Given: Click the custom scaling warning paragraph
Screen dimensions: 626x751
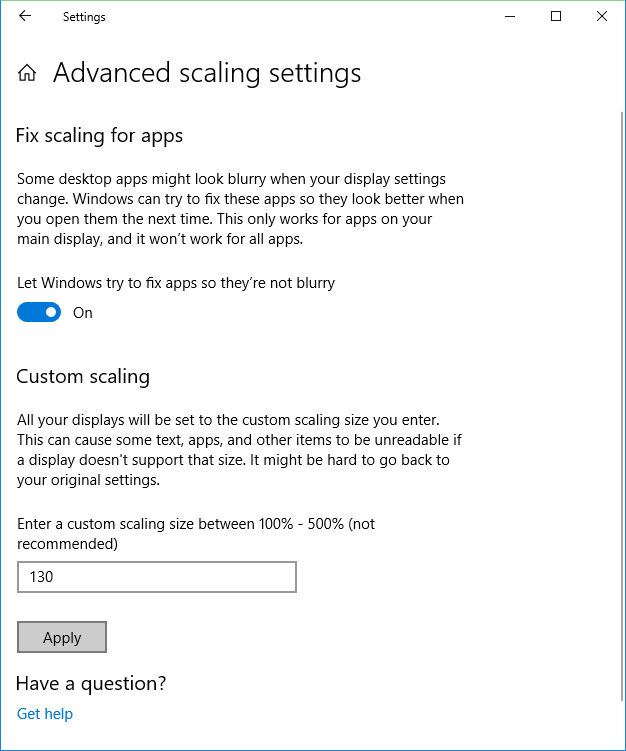Looking at the screenshot, I should [240, 450].
